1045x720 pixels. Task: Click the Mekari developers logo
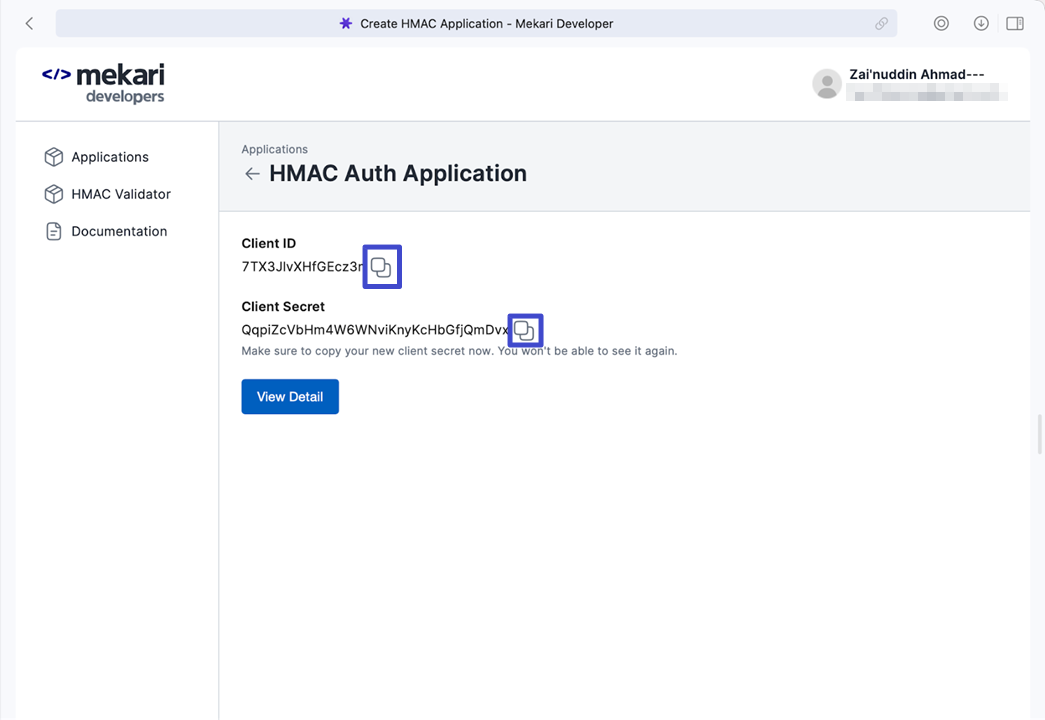pyautogui.click(x=103, y=84)
